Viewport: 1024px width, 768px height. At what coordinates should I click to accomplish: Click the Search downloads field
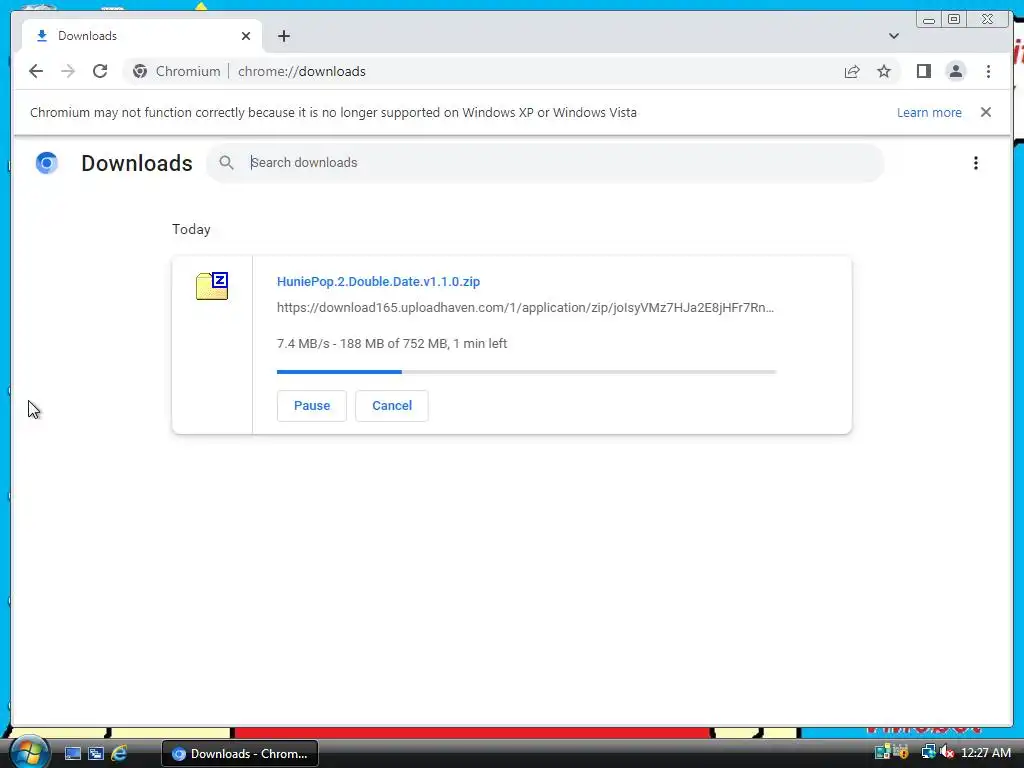[545, 163]
